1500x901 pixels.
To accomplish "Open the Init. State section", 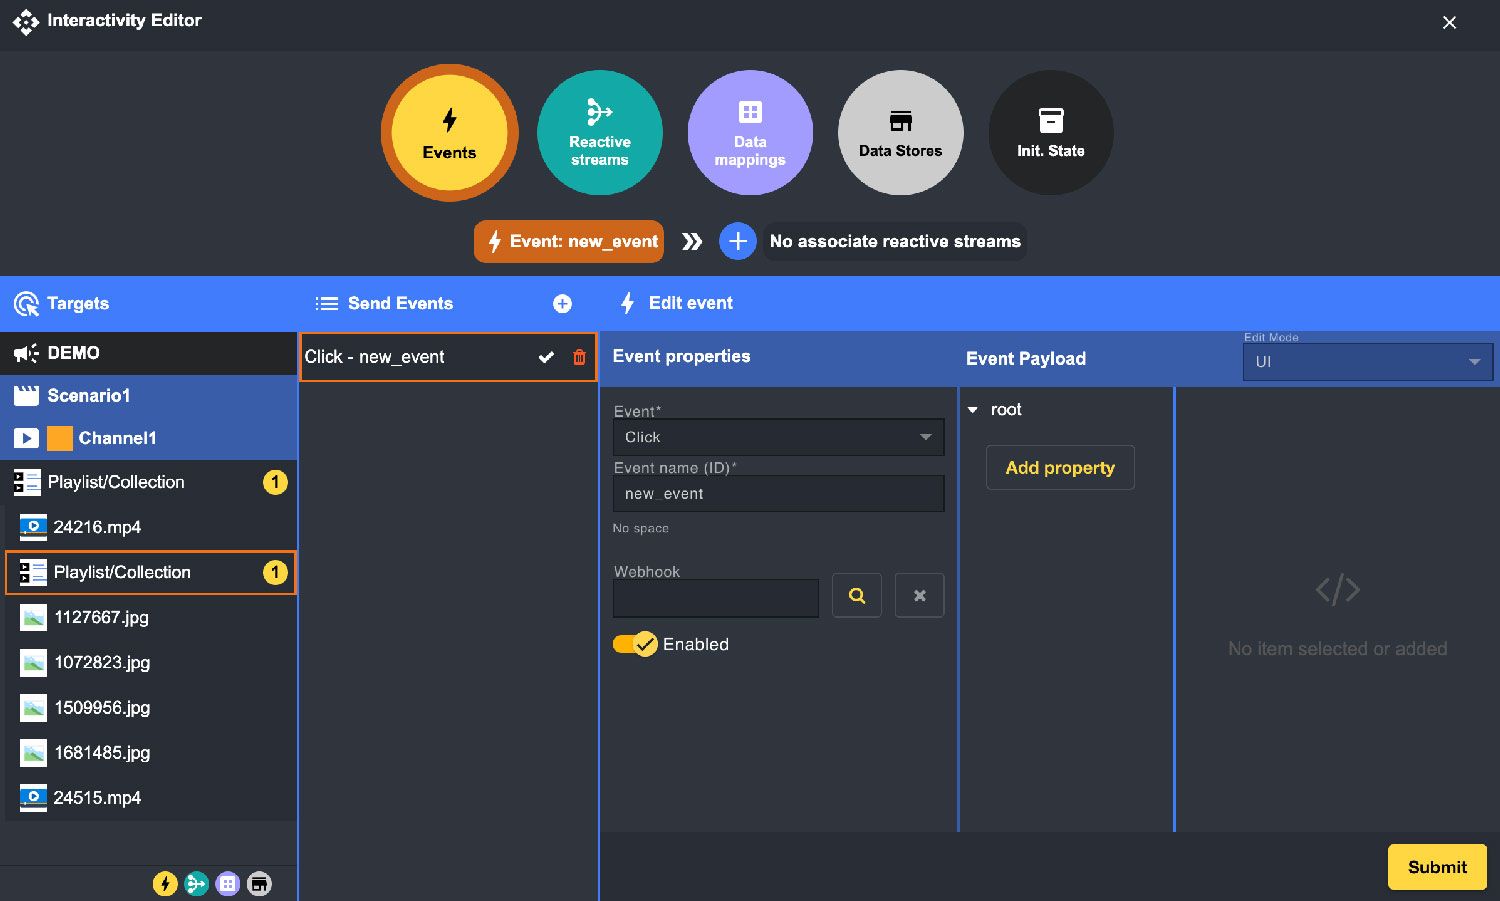I will (x=1050, y=133).
